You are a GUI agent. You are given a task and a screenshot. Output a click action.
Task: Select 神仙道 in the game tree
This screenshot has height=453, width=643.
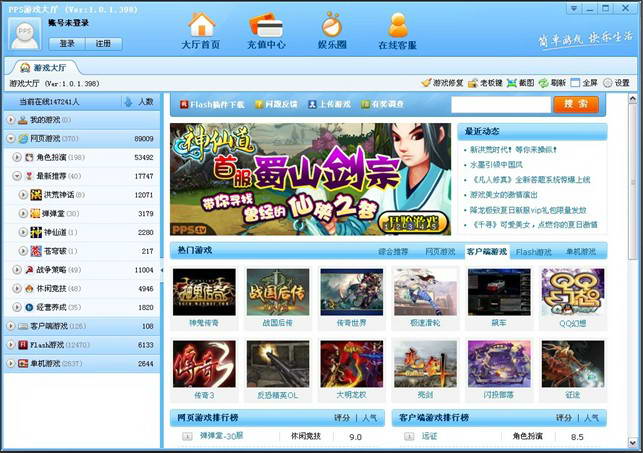[x=82, y=232]
